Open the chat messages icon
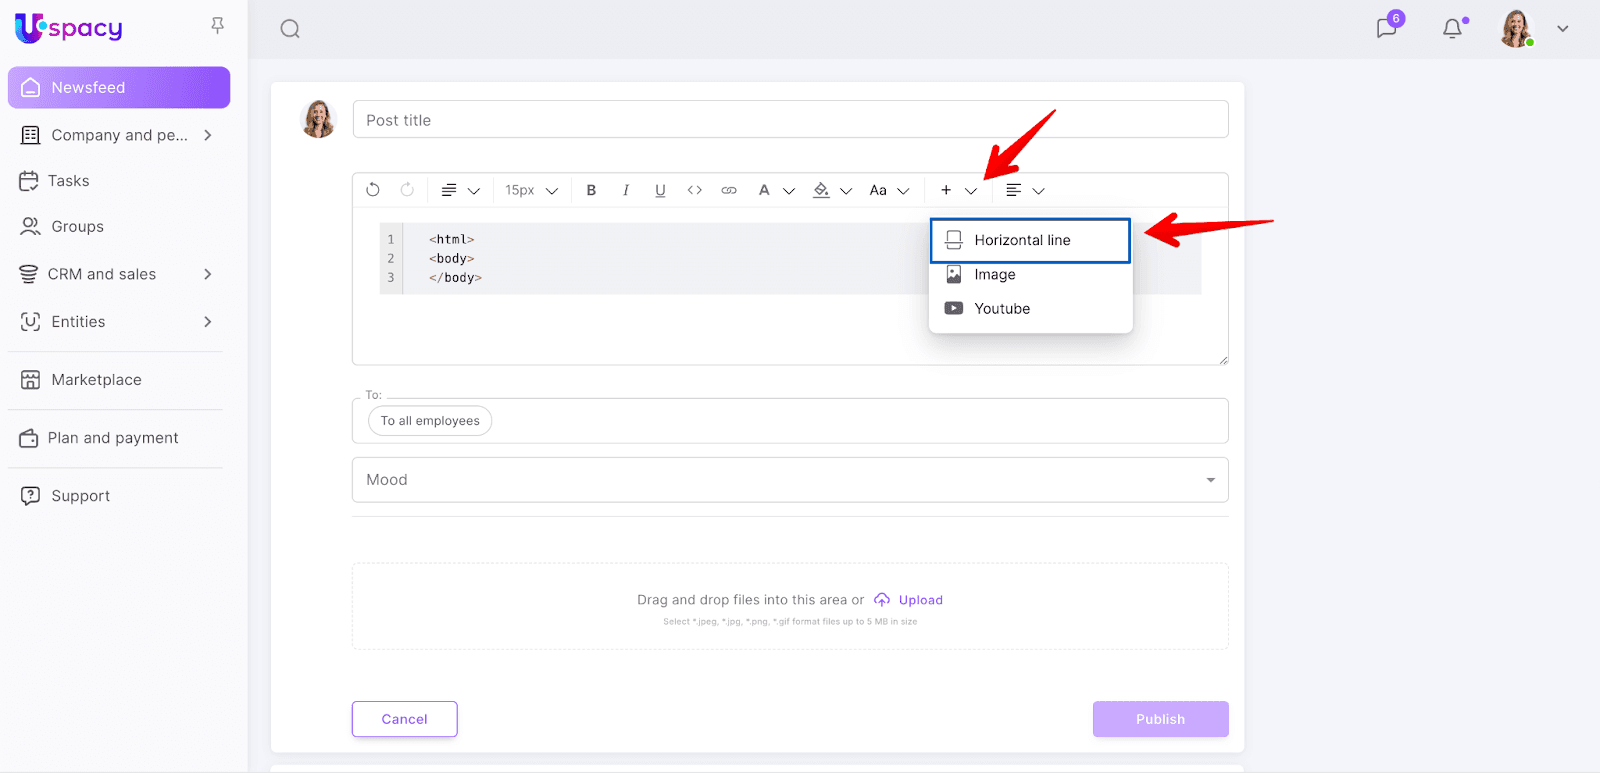This screenshot has width=1600, height=773. point(1387,28)
